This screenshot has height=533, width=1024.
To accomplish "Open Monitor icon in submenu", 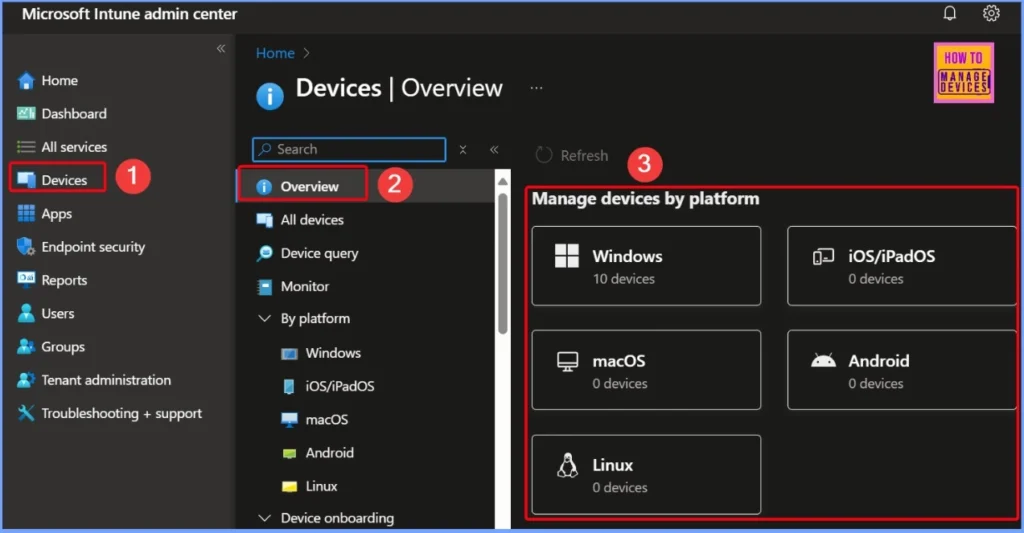I will tap(264, 287).
